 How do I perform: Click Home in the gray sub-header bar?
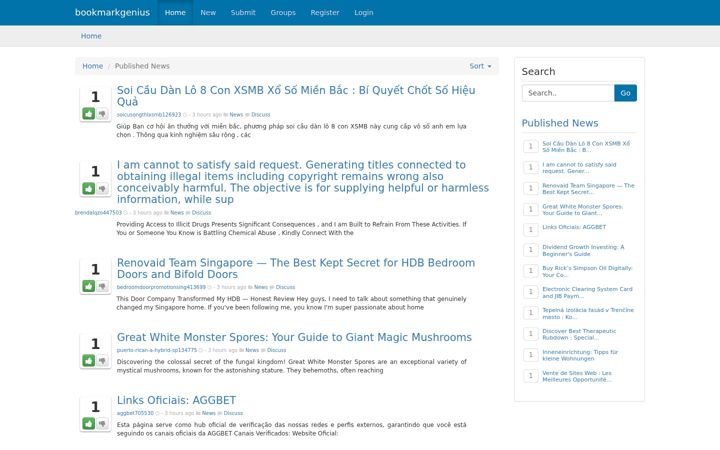point(91,36)
